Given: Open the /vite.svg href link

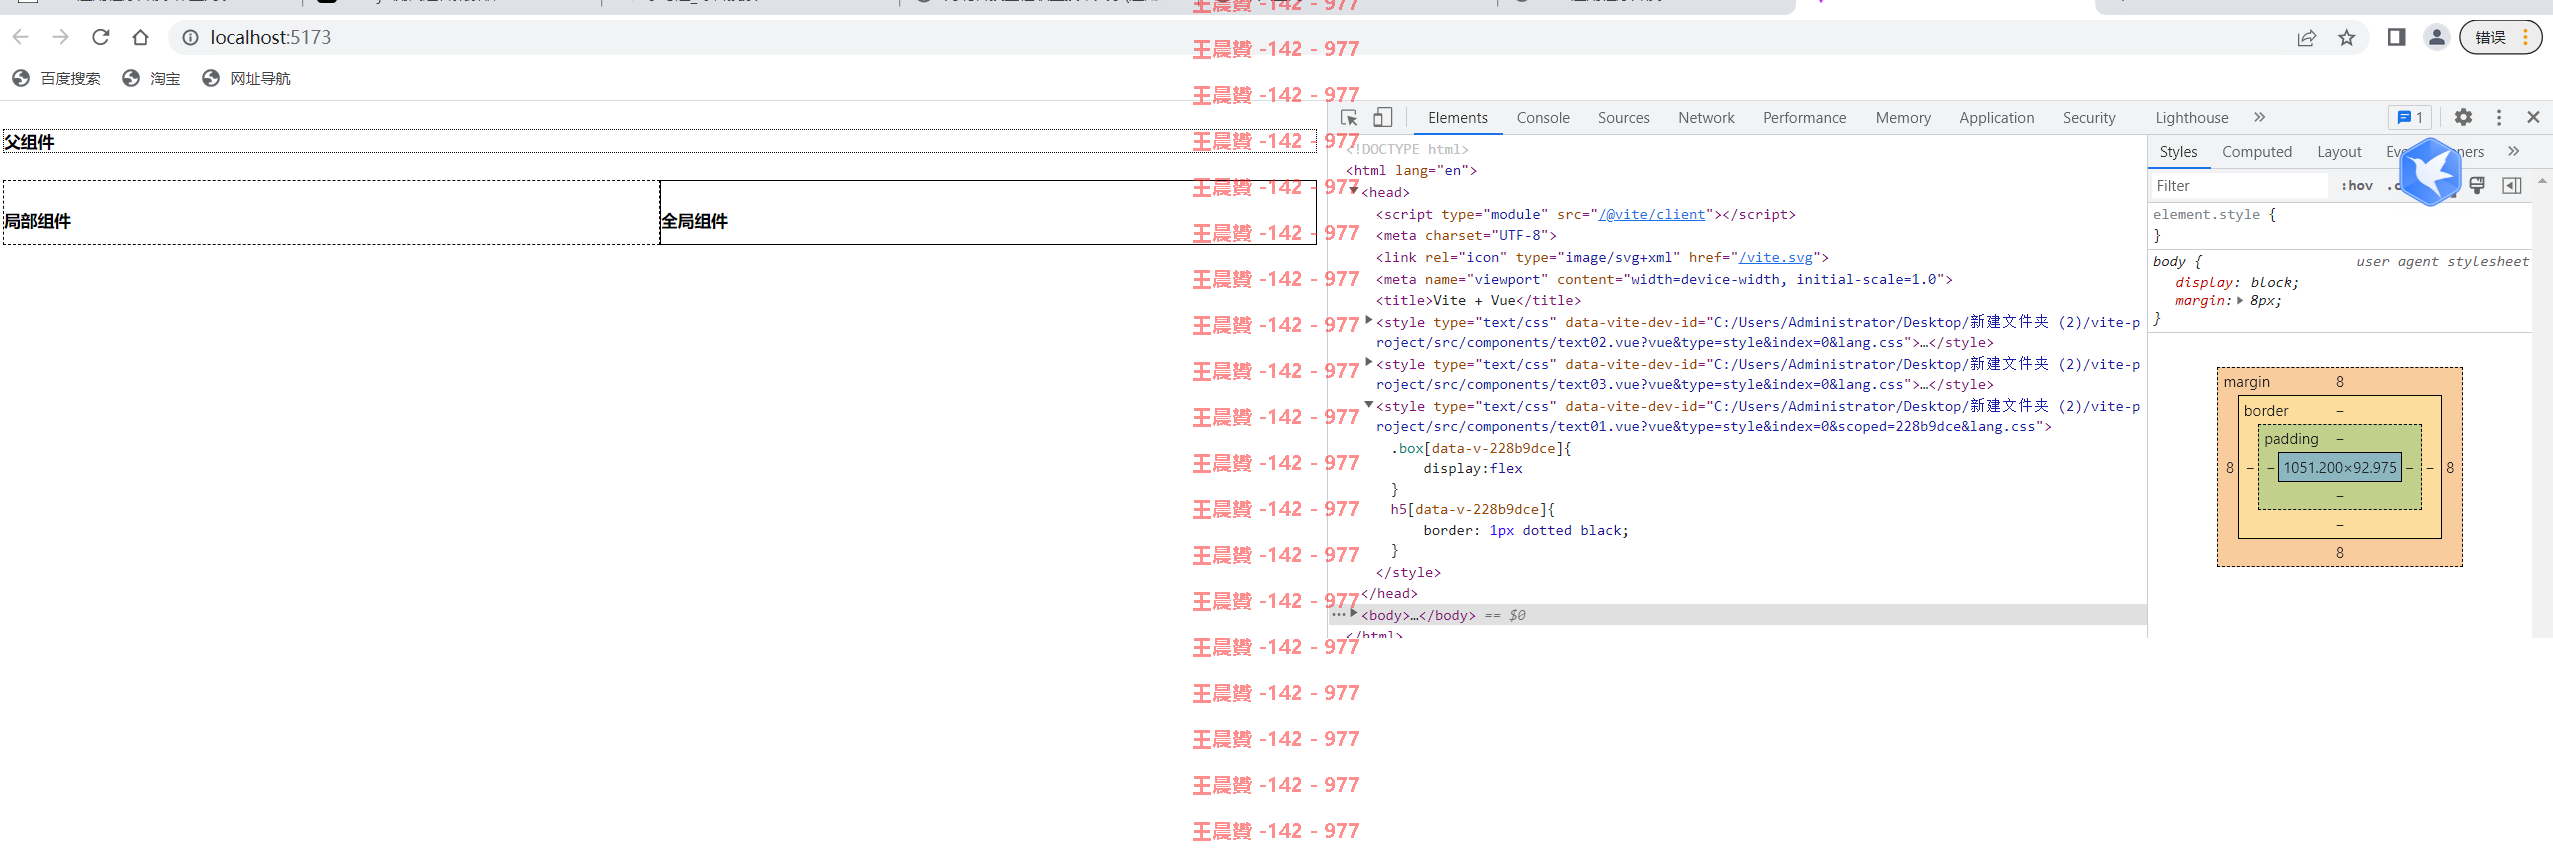Looking at the screenshot, I should coord(1776,257).
